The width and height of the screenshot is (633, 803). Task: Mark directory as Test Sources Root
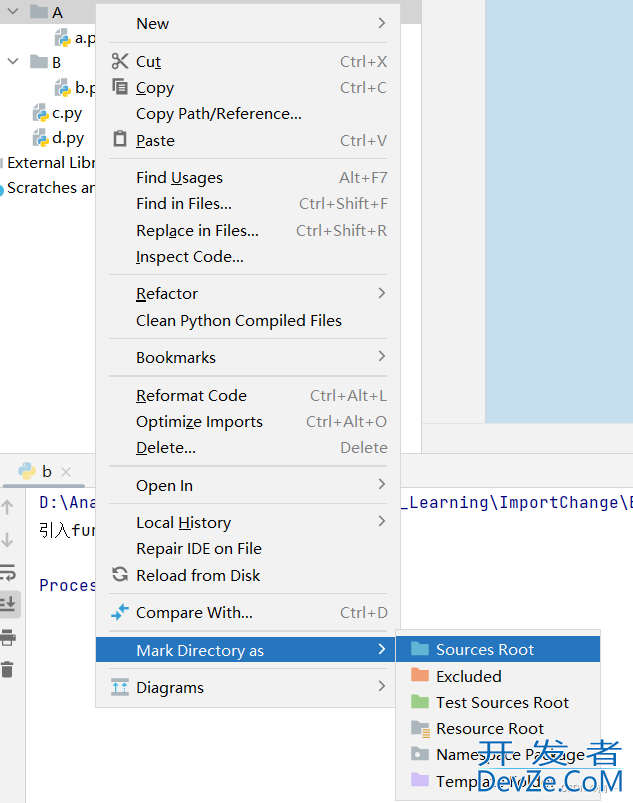498,702
